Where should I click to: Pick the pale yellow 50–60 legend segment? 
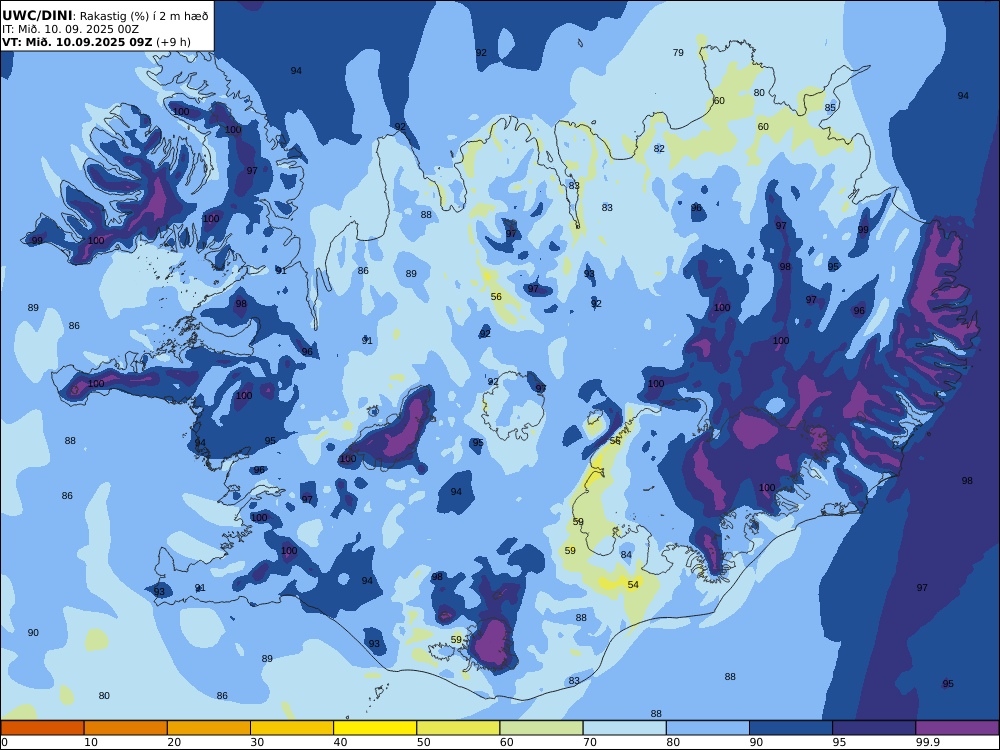458,728
